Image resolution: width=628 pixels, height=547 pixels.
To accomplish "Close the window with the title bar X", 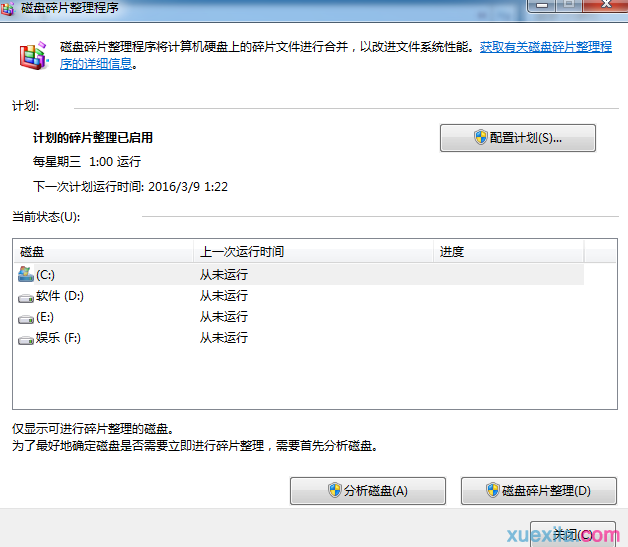I will click(605, 5).
